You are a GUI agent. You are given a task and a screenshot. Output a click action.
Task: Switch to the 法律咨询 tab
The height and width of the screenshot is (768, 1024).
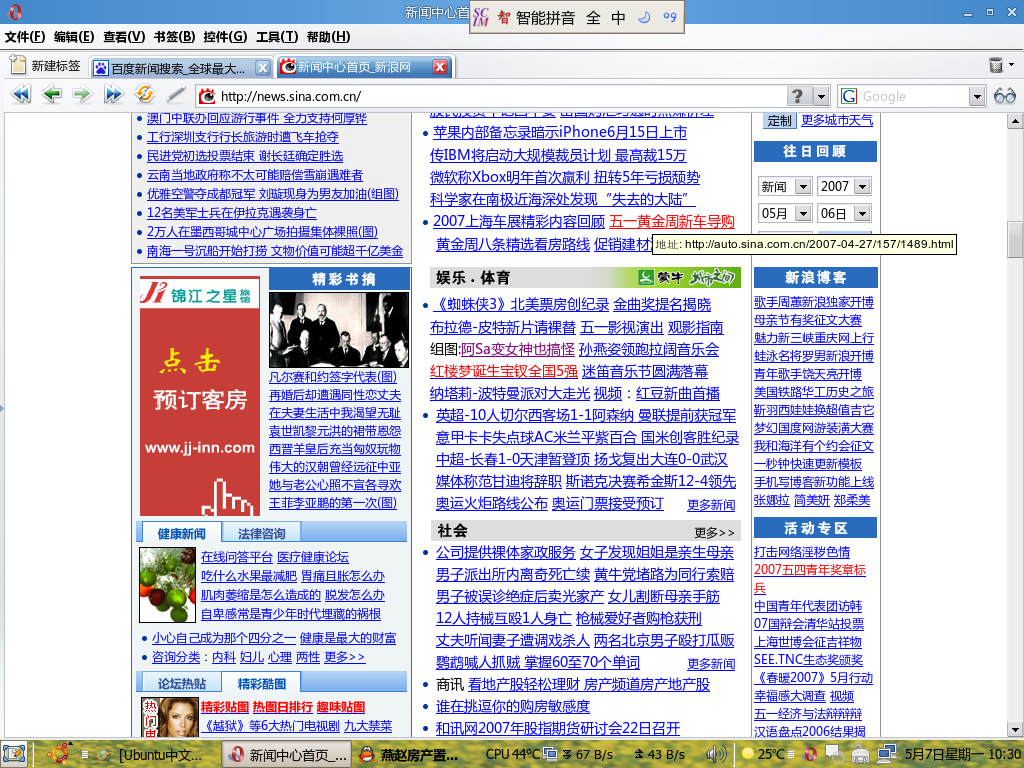click(261, 534)
